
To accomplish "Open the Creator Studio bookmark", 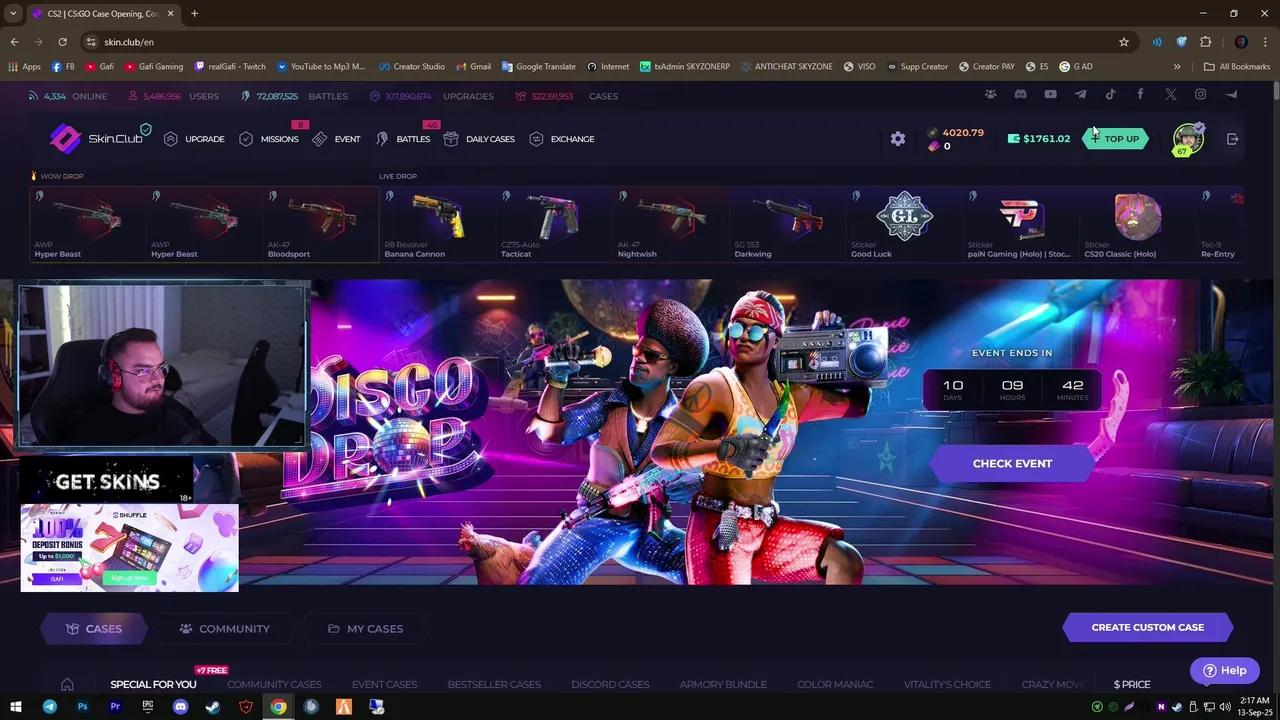I will click(412, 67).
